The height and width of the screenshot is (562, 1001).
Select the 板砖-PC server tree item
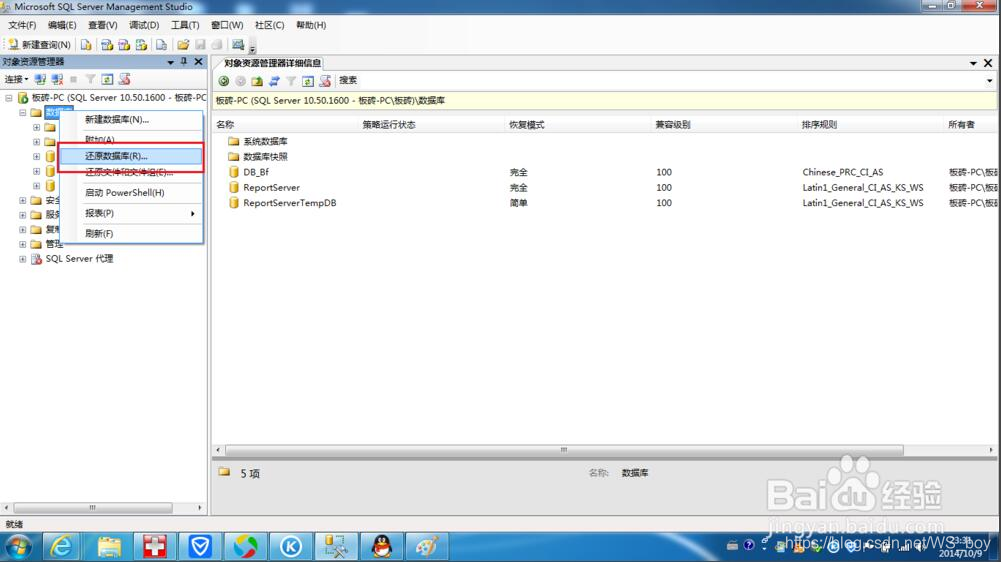pyautogui.click(x=119, y=98)
